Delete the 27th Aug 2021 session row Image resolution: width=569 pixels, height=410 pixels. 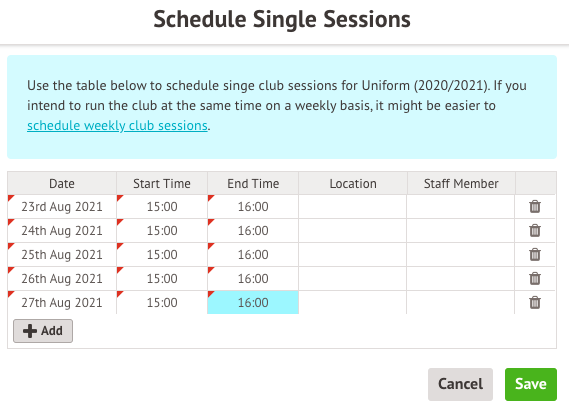click(535, 302)
